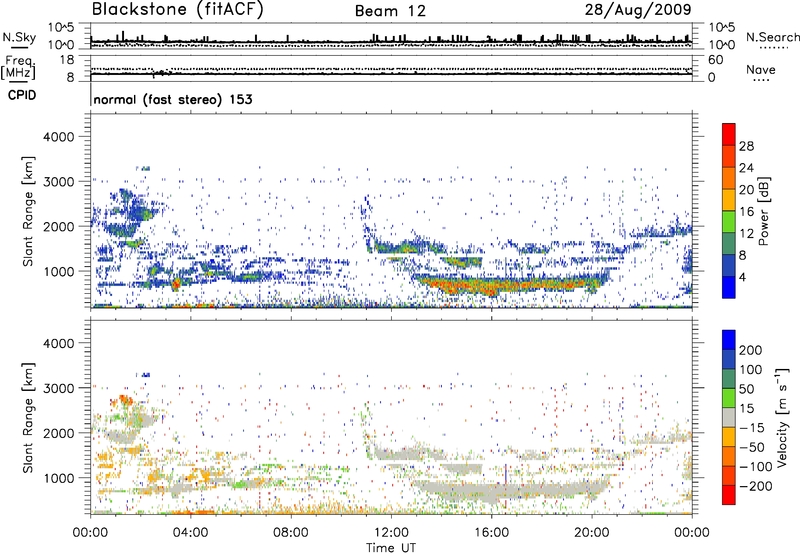Click the "CPID" row label
This screenshot has width=800, height=554.
click(x=22, y=95)
